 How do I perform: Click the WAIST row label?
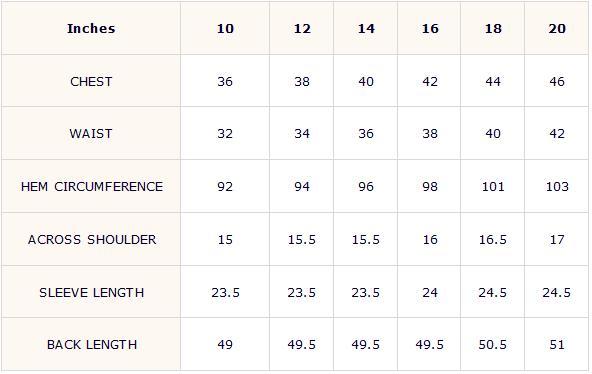click(91, 134)
